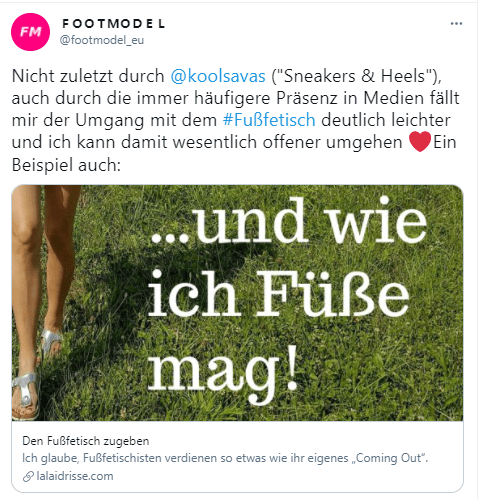485x499 pixels.
Task: Click the '...und wie' overlay text
Action: point(289,221)
